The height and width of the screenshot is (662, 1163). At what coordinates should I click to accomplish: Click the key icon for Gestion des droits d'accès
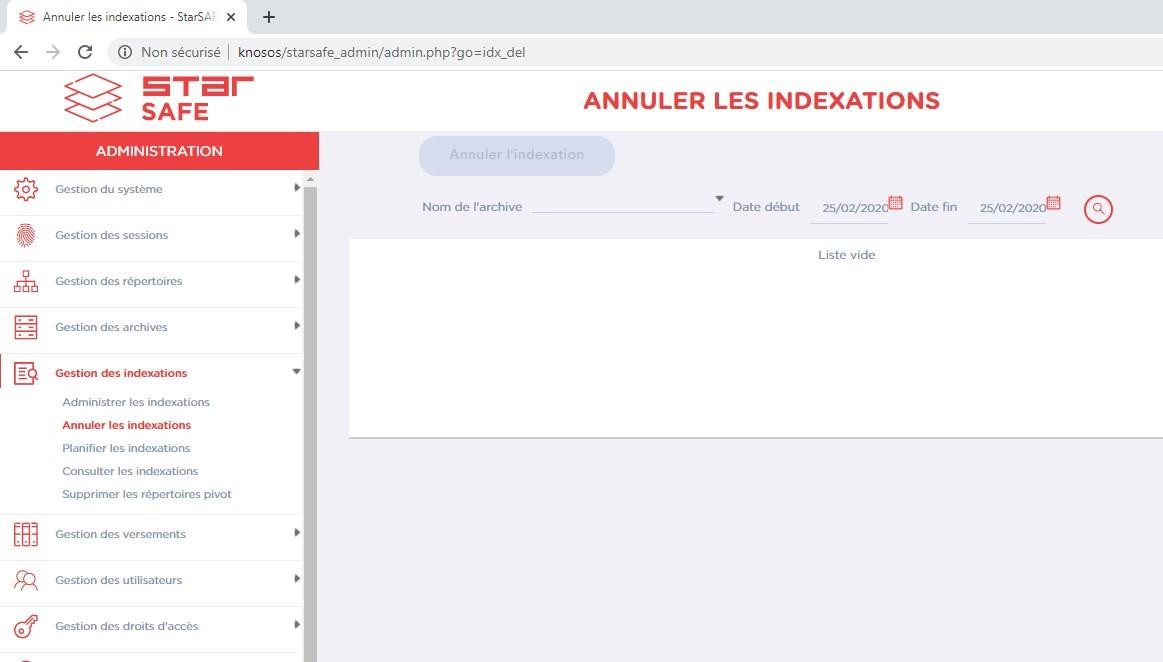pos(26,626)
